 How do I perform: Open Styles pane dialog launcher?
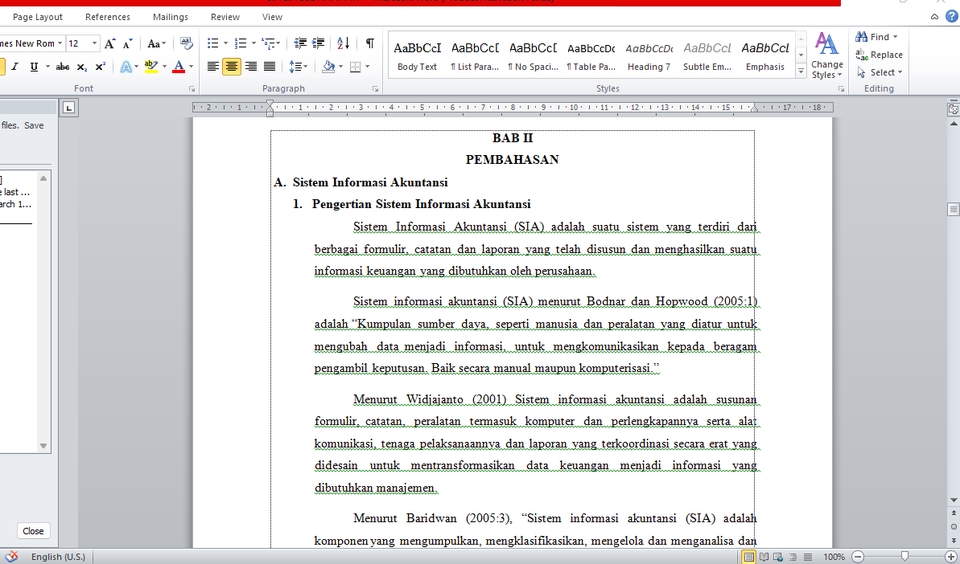point(841,89)
